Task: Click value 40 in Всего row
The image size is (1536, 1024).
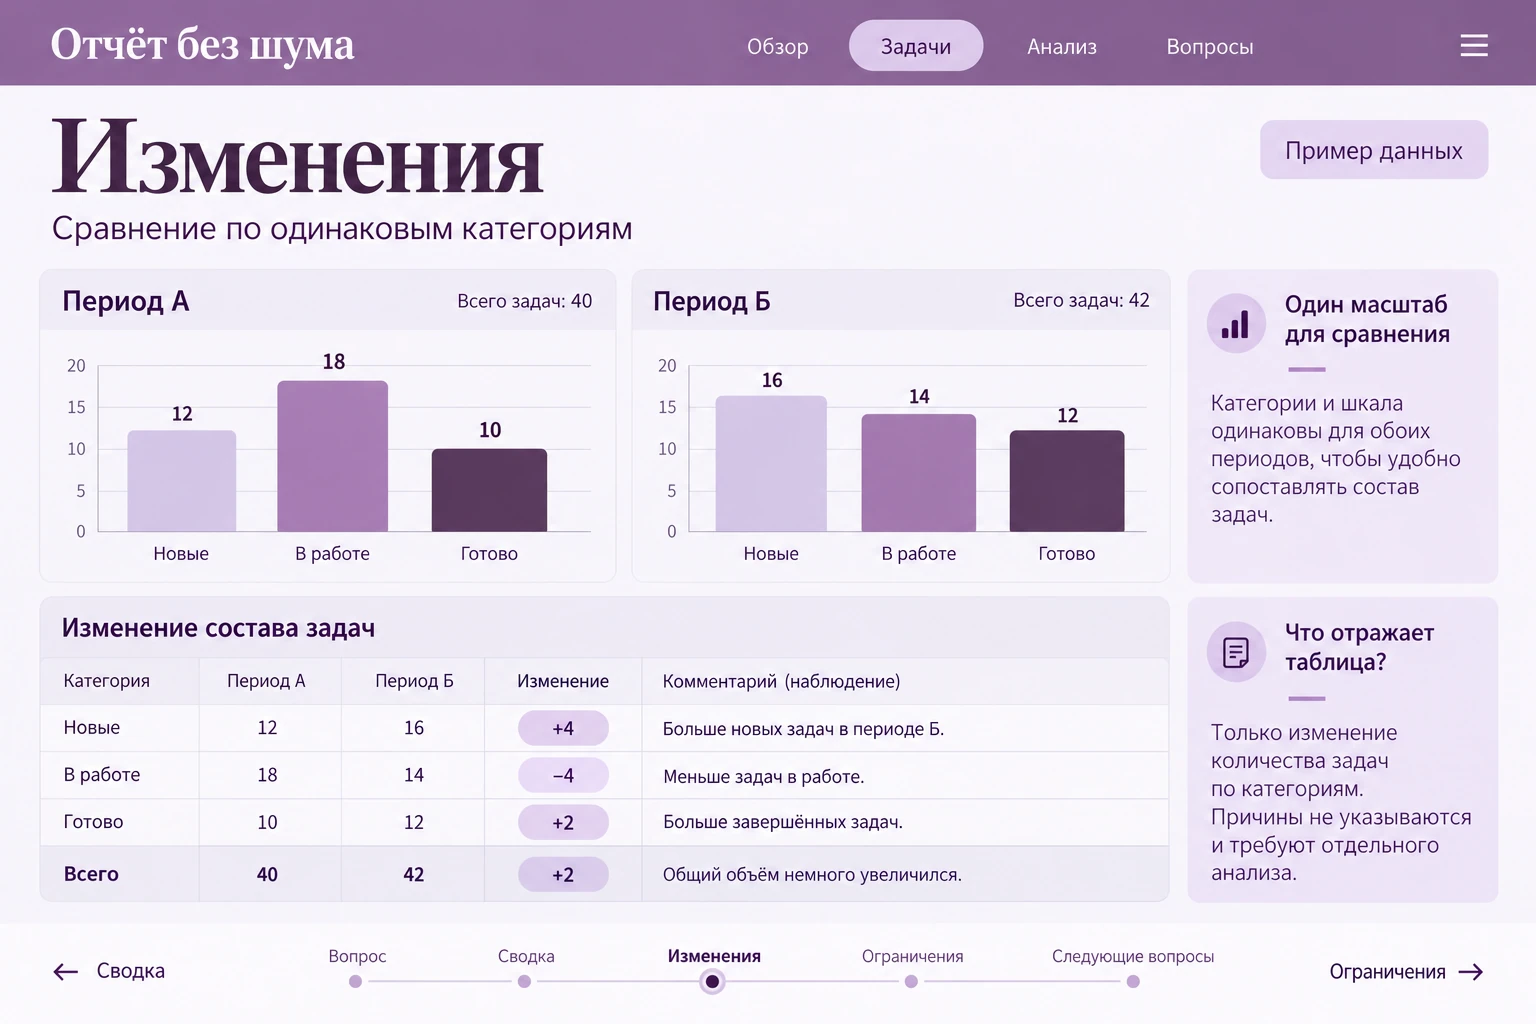Action: [x=267, y=874]
